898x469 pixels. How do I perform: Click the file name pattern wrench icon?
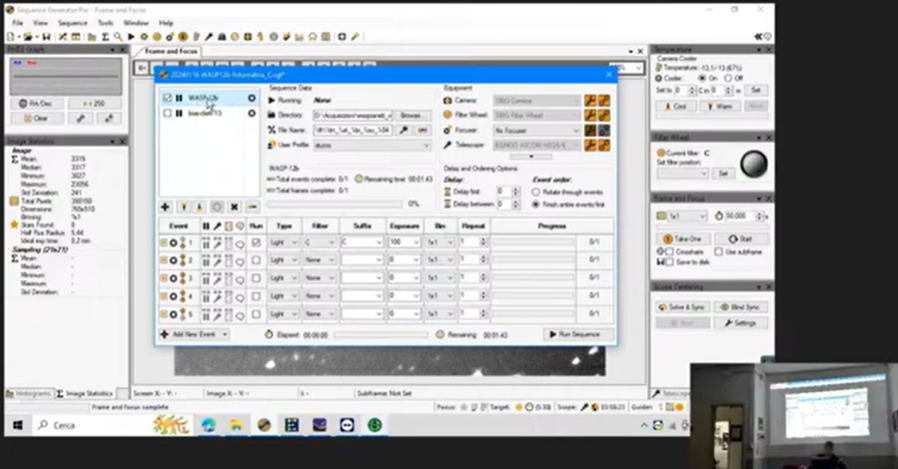[x=403, y=130]
